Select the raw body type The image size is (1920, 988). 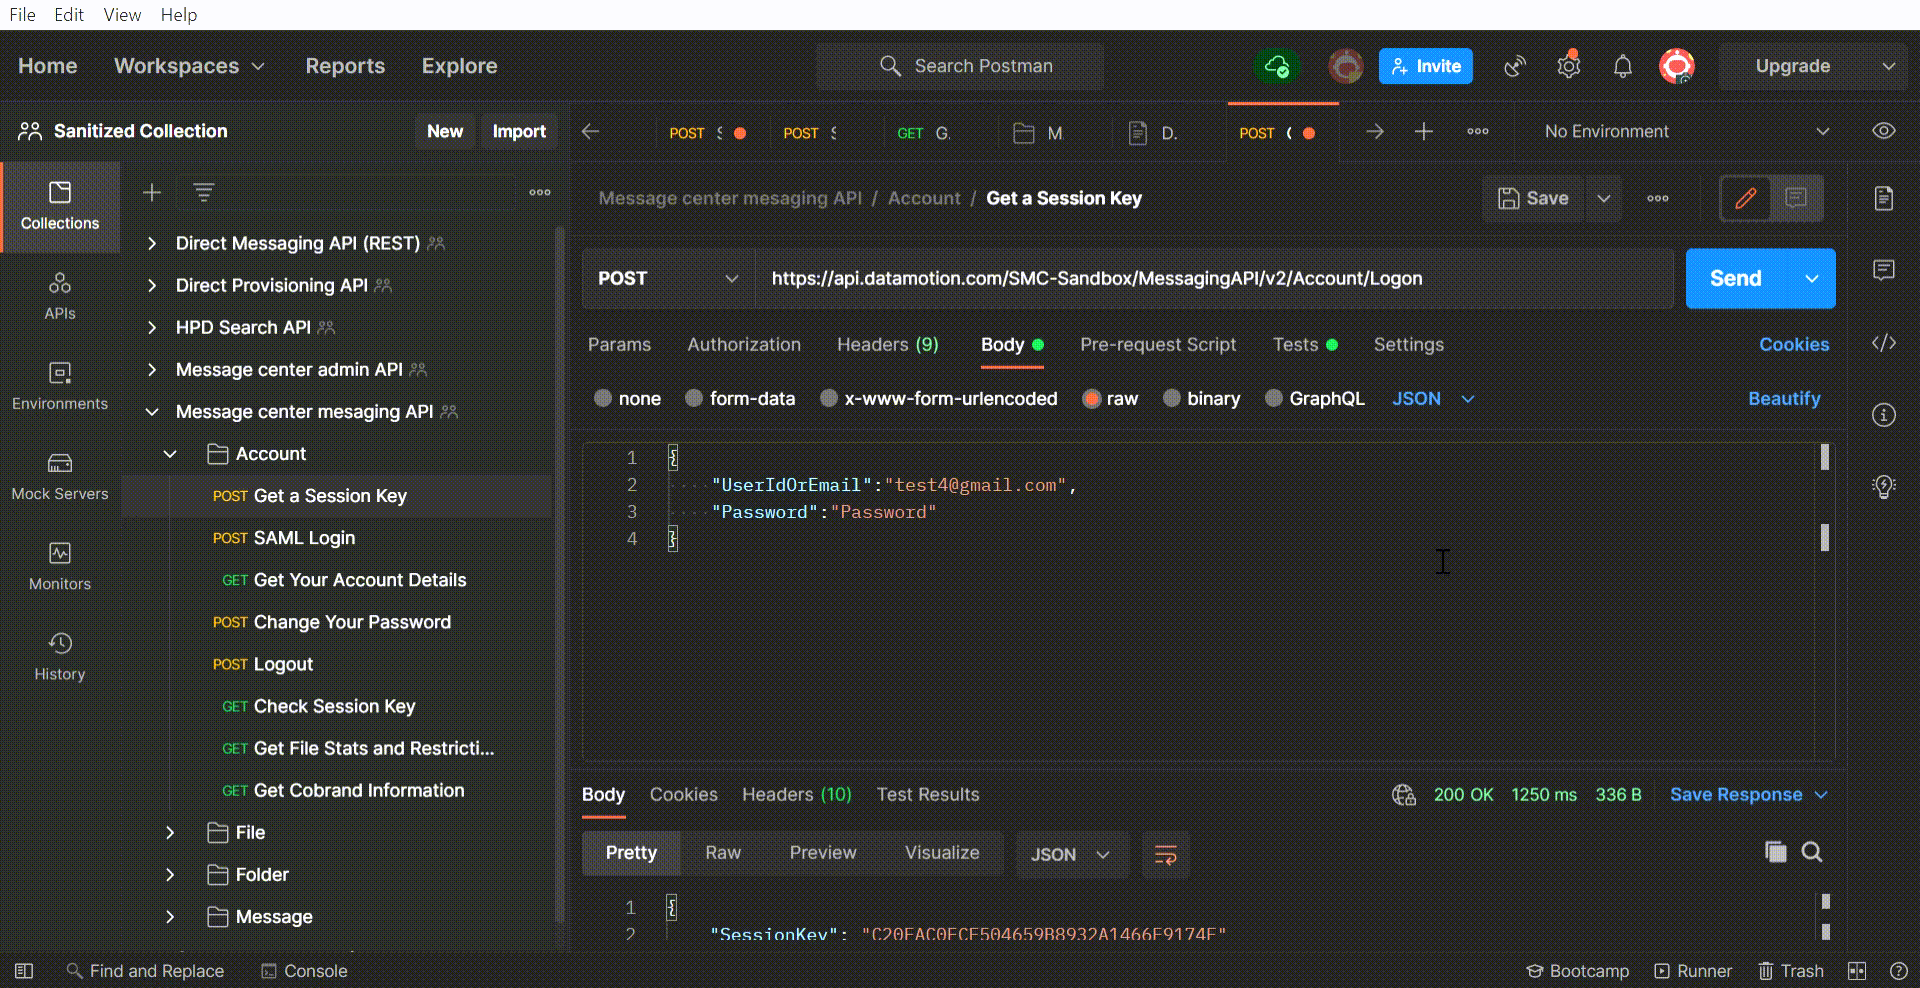click(x=1110, y=398)
